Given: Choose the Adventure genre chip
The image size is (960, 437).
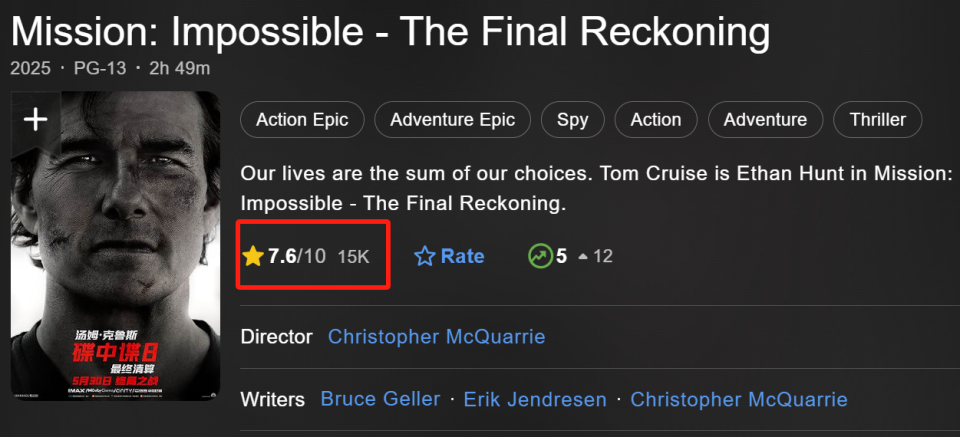Looking at the screenshot, I should [x=765, y=120].
